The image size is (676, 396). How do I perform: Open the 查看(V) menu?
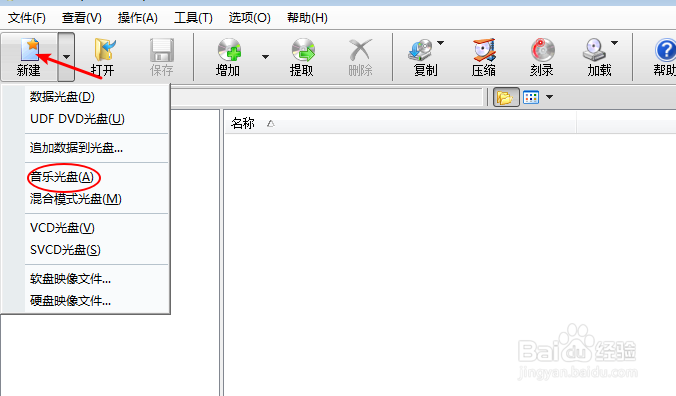pos(82,18)
